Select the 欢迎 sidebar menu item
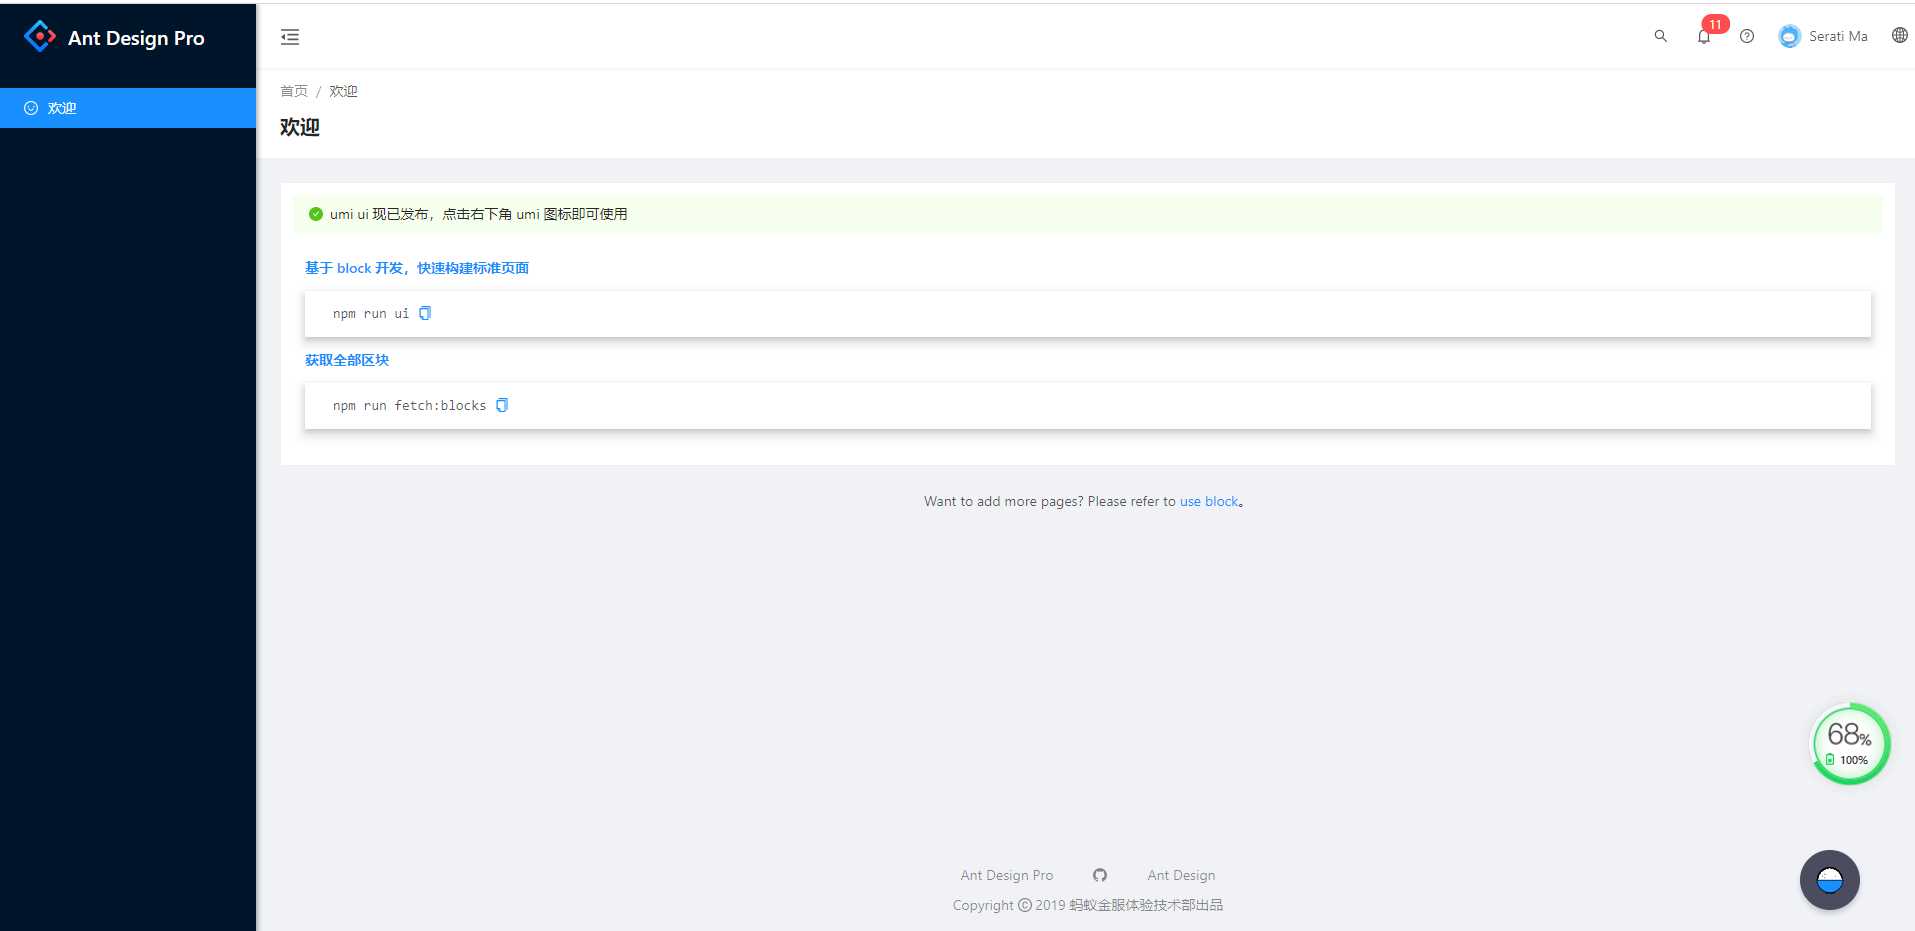Screen dimensions: 1915x931 [128, 108]
